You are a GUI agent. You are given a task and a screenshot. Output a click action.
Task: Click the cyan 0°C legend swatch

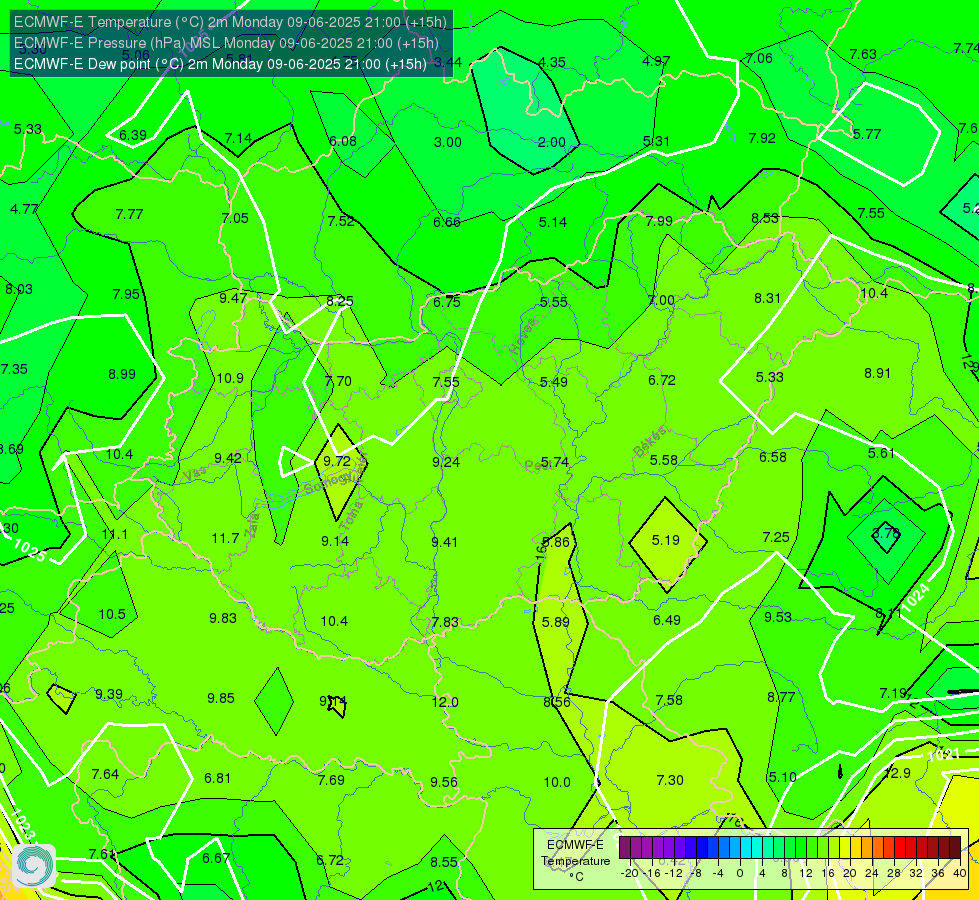click(745, 848)
